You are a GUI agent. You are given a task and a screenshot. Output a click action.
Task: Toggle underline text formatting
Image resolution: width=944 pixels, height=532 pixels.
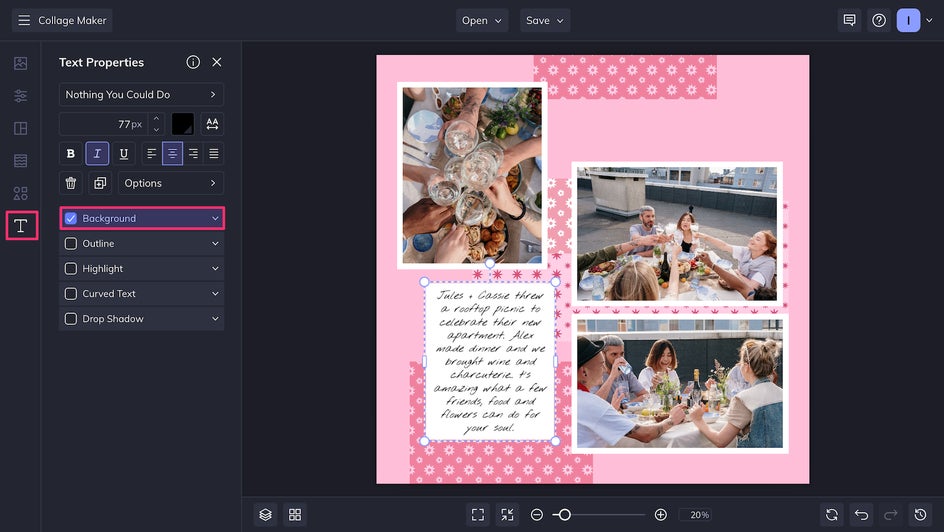tap(123, 153)
